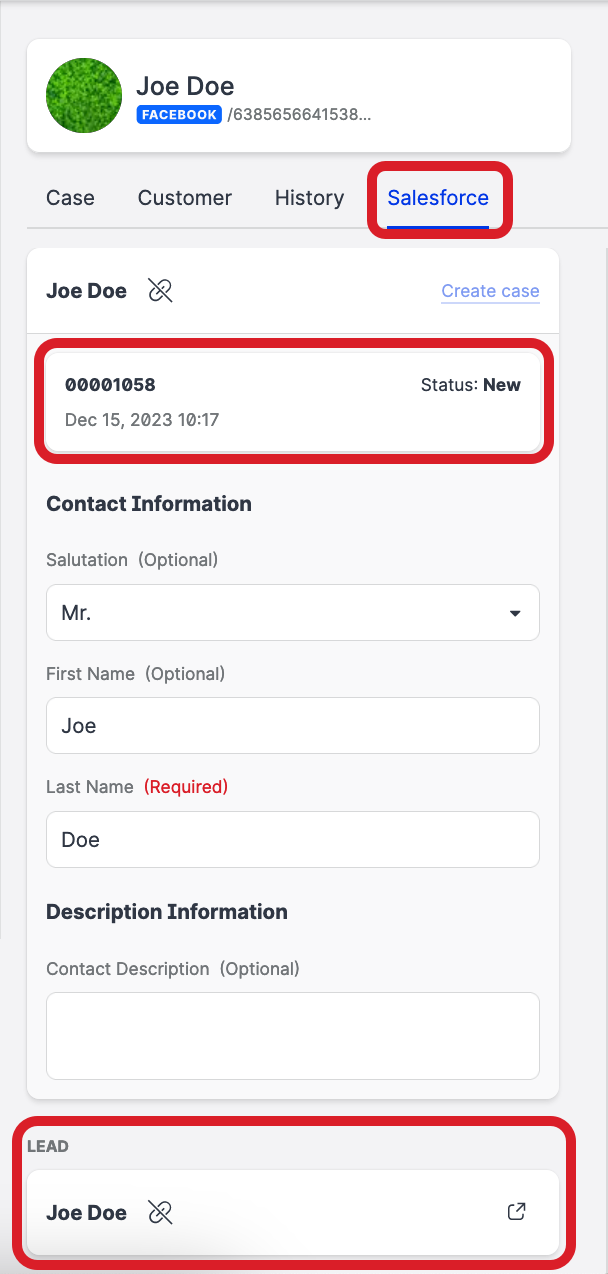Switch to the Case tab
The width and height of the screenshot is (608, 1274).
70,198
